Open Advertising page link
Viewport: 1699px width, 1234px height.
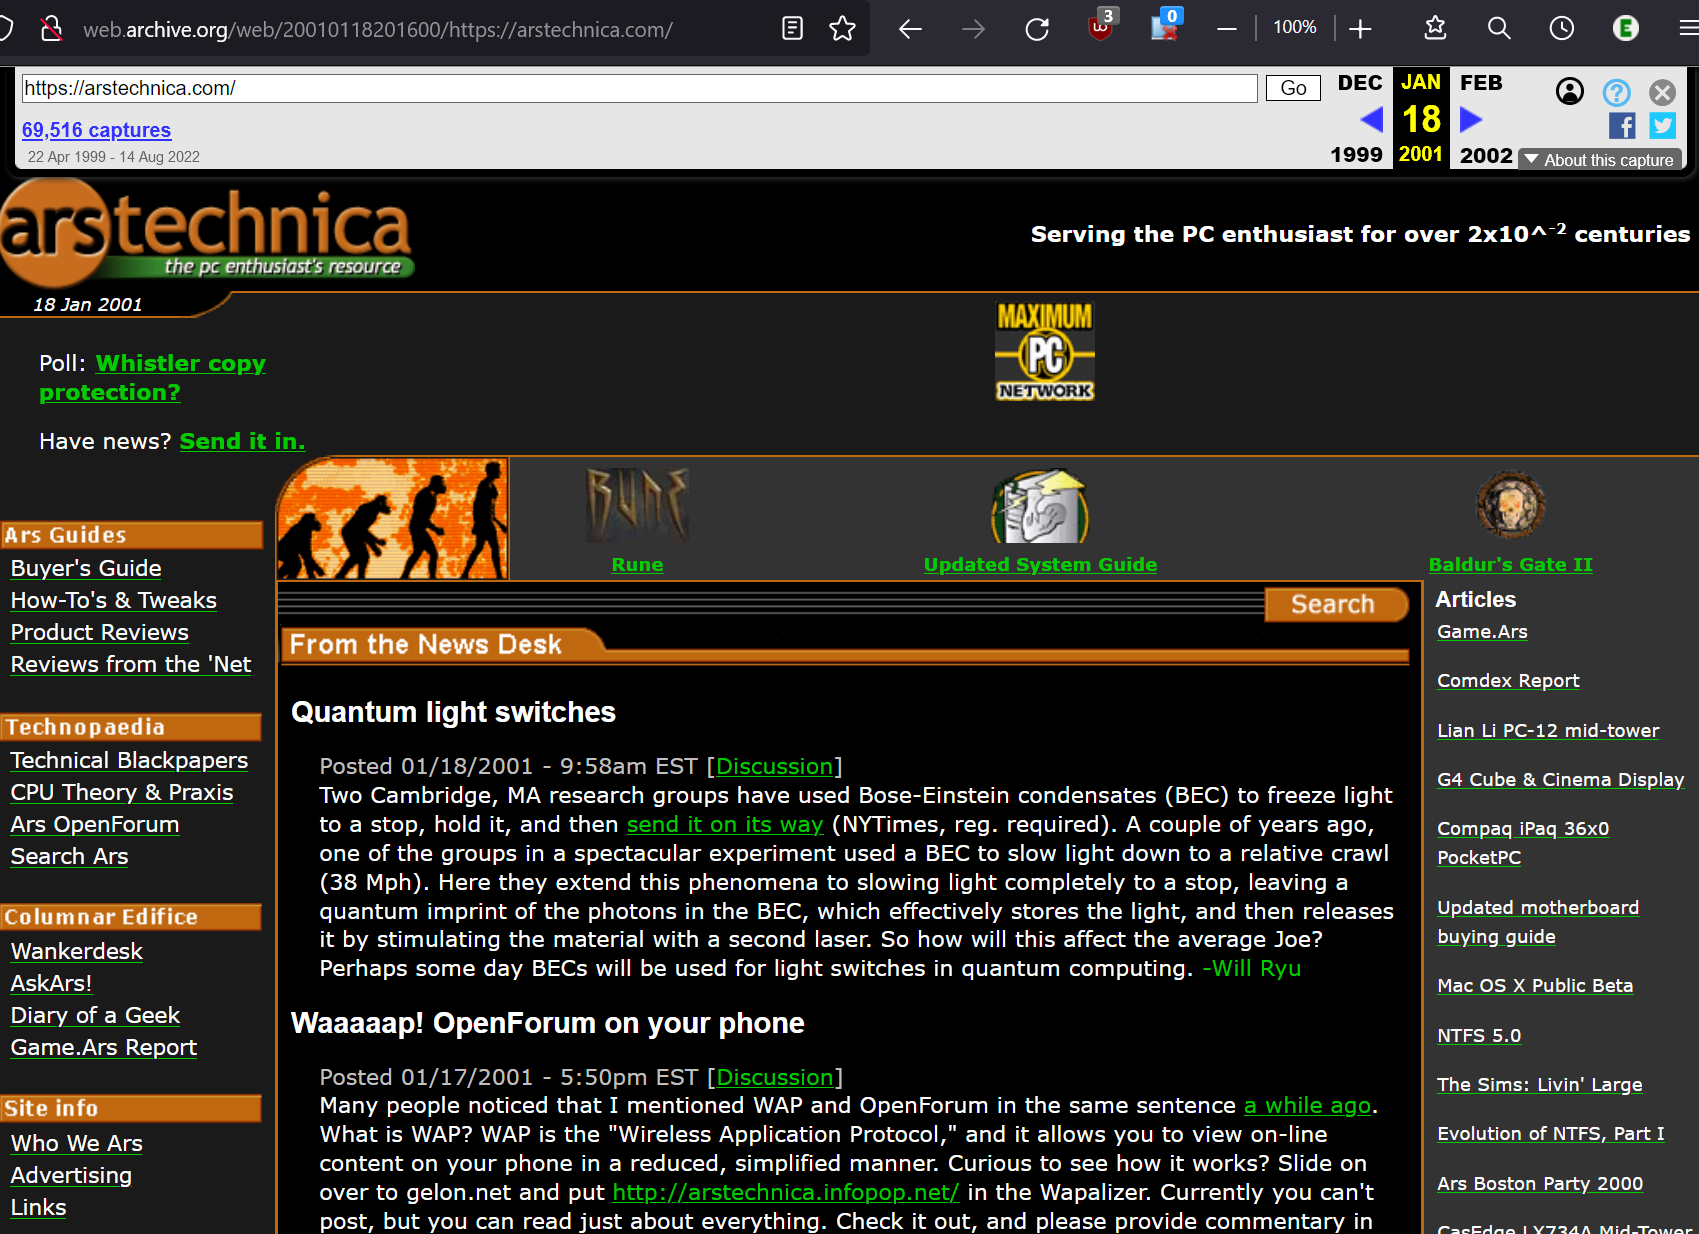pyautogui.click(x=71, y=1175)
